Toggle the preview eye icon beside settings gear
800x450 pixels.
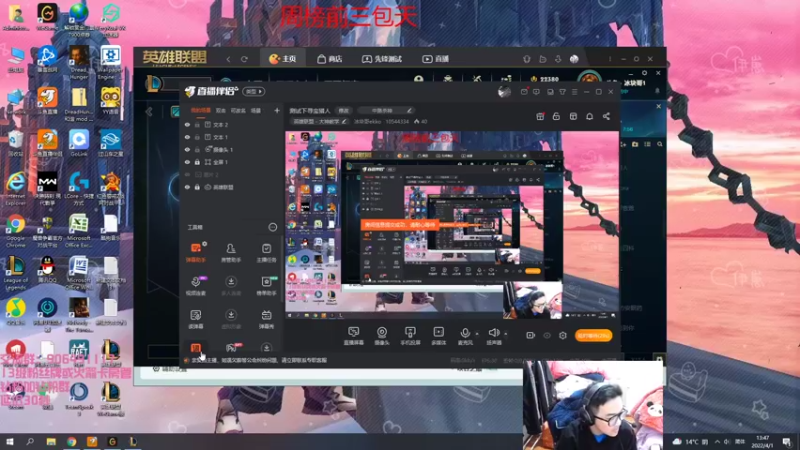[x=547, y=335]
